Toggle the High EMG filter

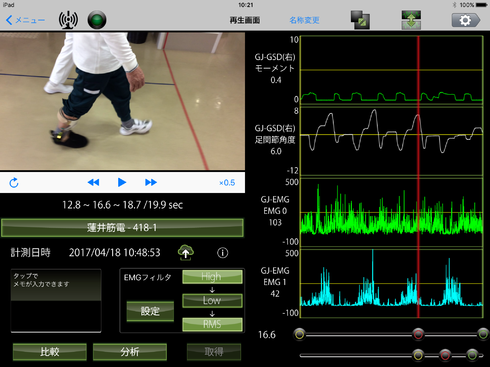coord(212,277)
